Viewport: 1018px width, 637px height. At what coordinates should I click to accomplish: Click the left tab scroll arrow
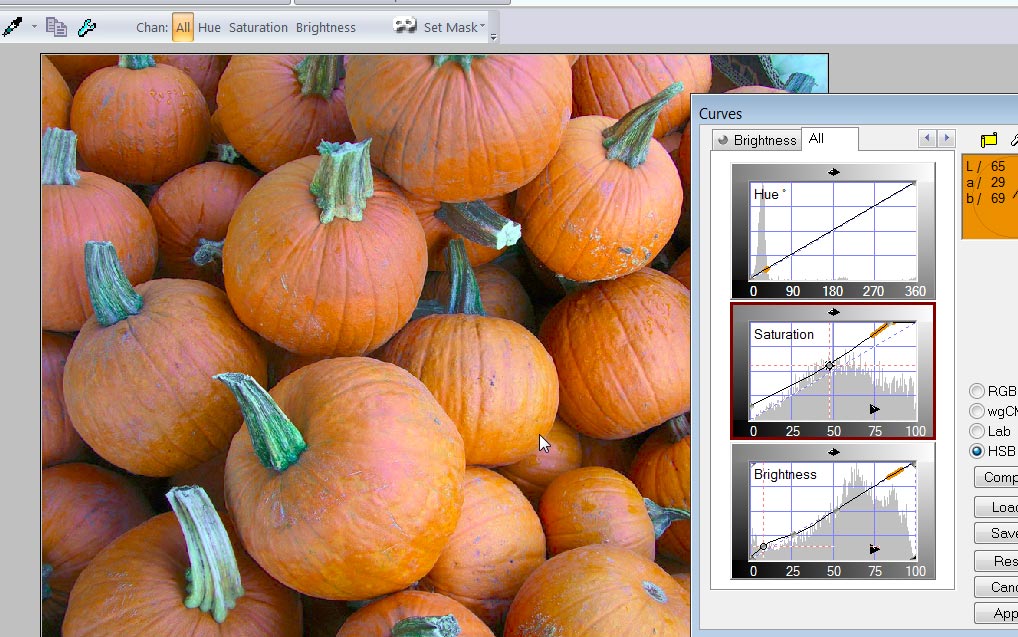tap(927, 138)
